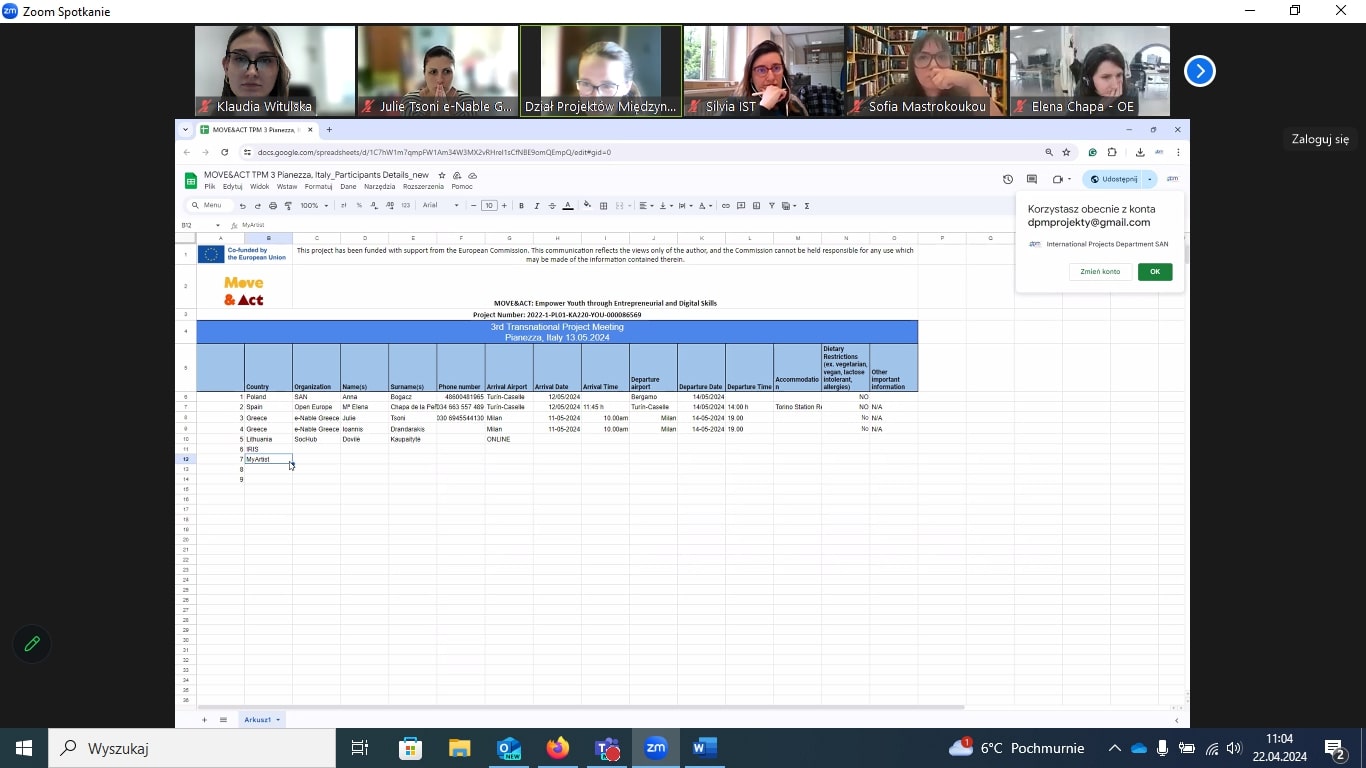Viewport: 1366px width, 768px height.
Task: Add a new sheet with plus button
Action: tap(205, 720)
